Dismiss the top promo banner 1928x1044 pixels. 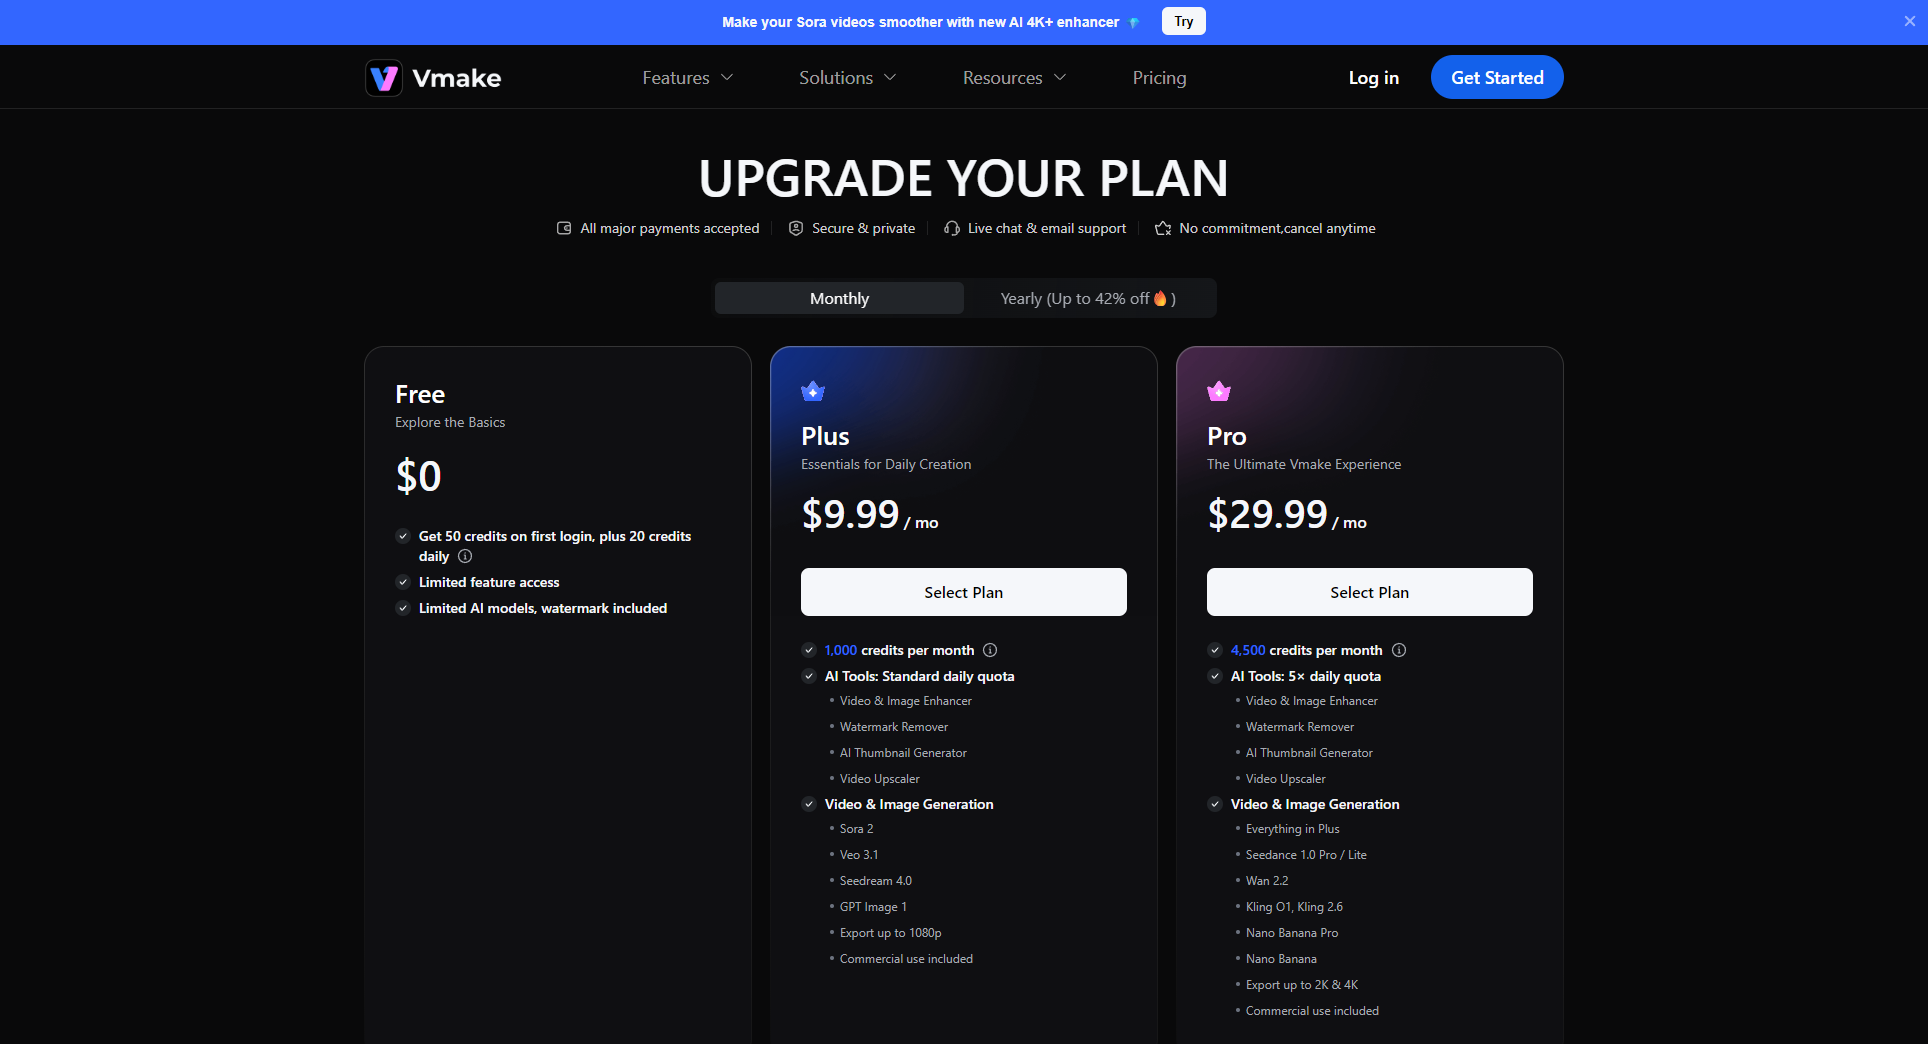coord(1909,21)
